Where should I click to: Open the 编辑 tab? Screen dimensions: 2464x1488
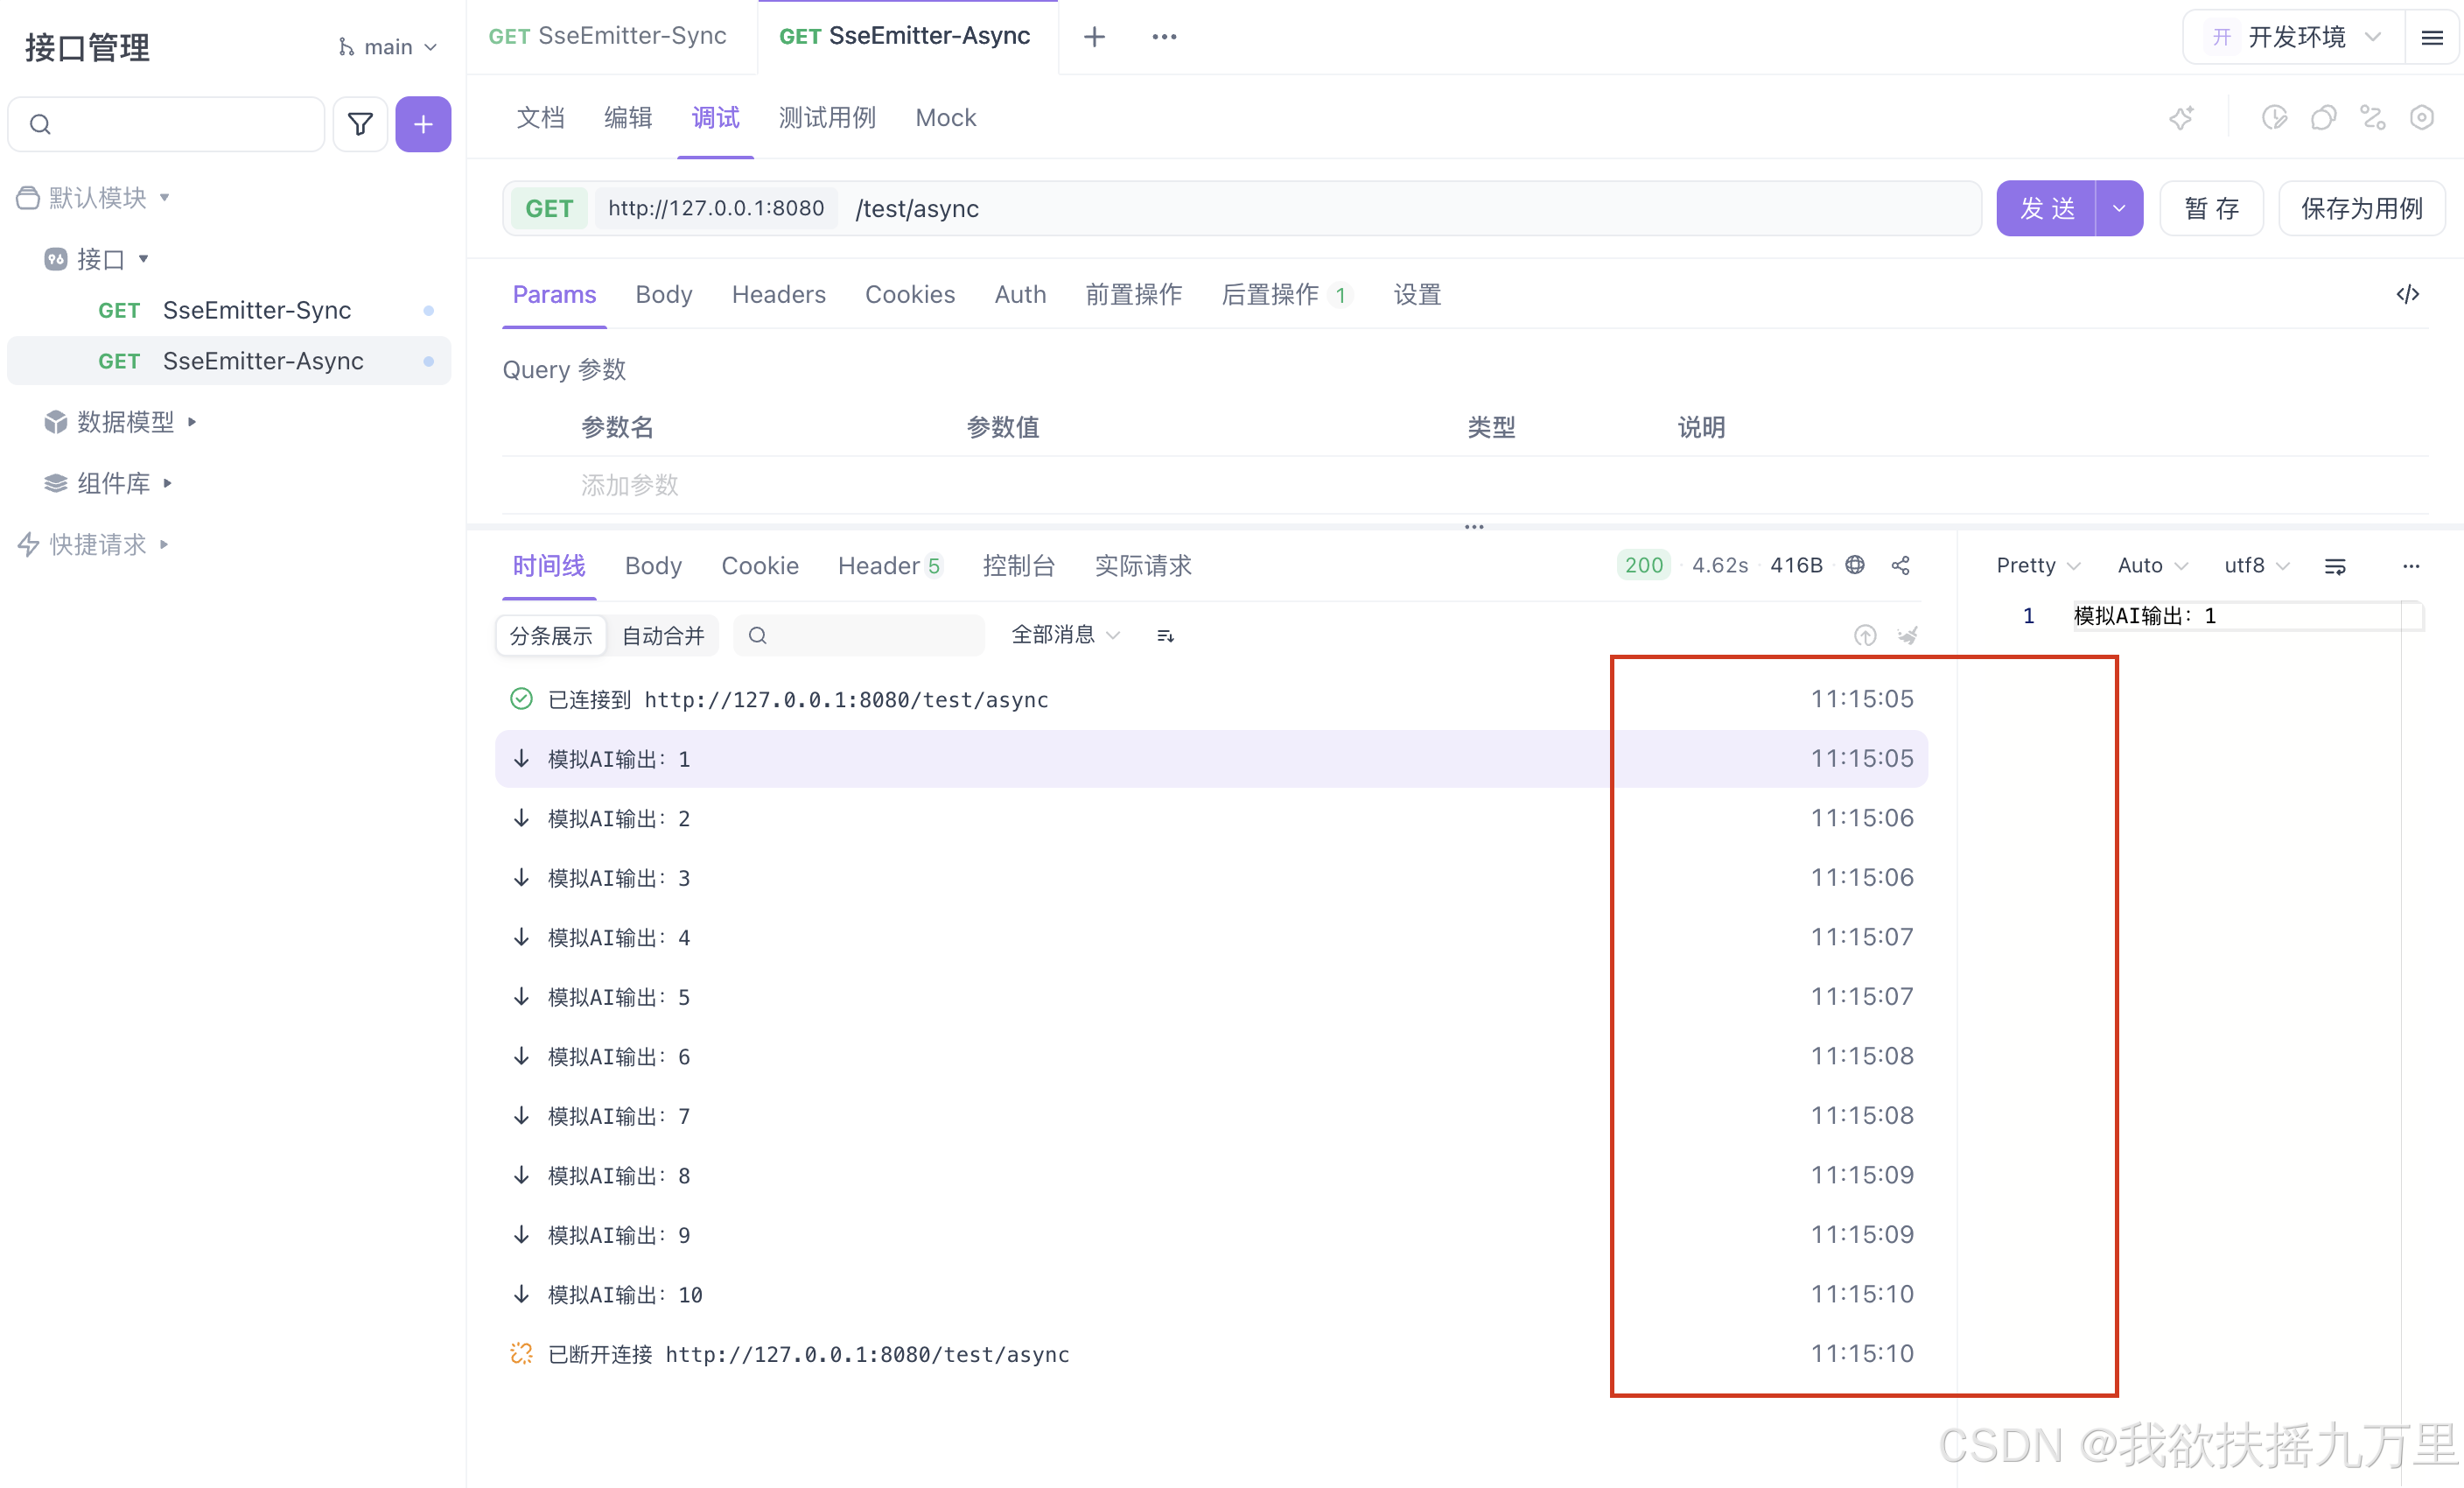(x=628, y=118)
